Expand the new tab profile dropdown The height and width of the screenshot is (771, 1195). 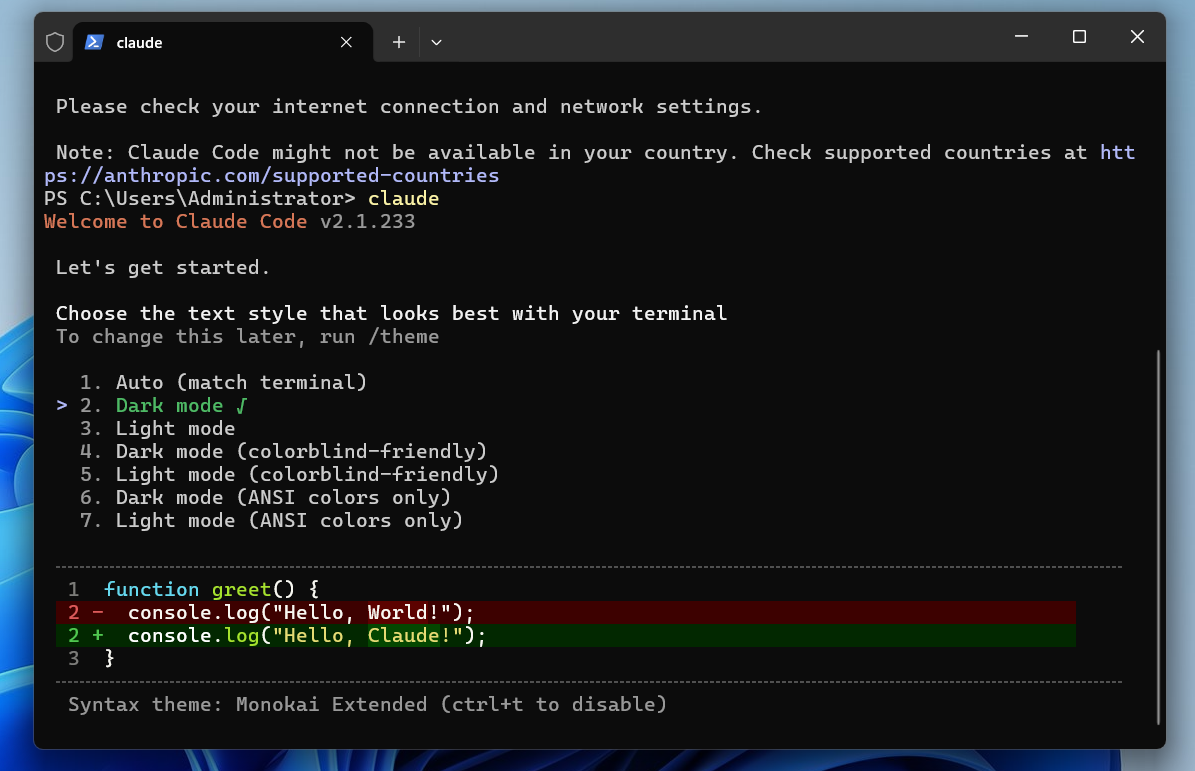tap(436, 42)
